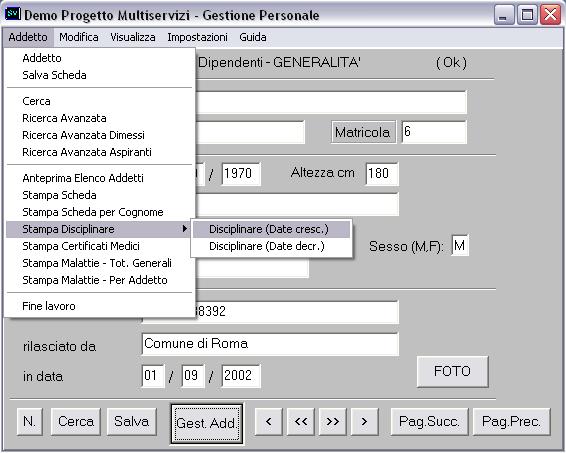
Task: Click the Pag.Prec. button
Action: click(511, 422)
